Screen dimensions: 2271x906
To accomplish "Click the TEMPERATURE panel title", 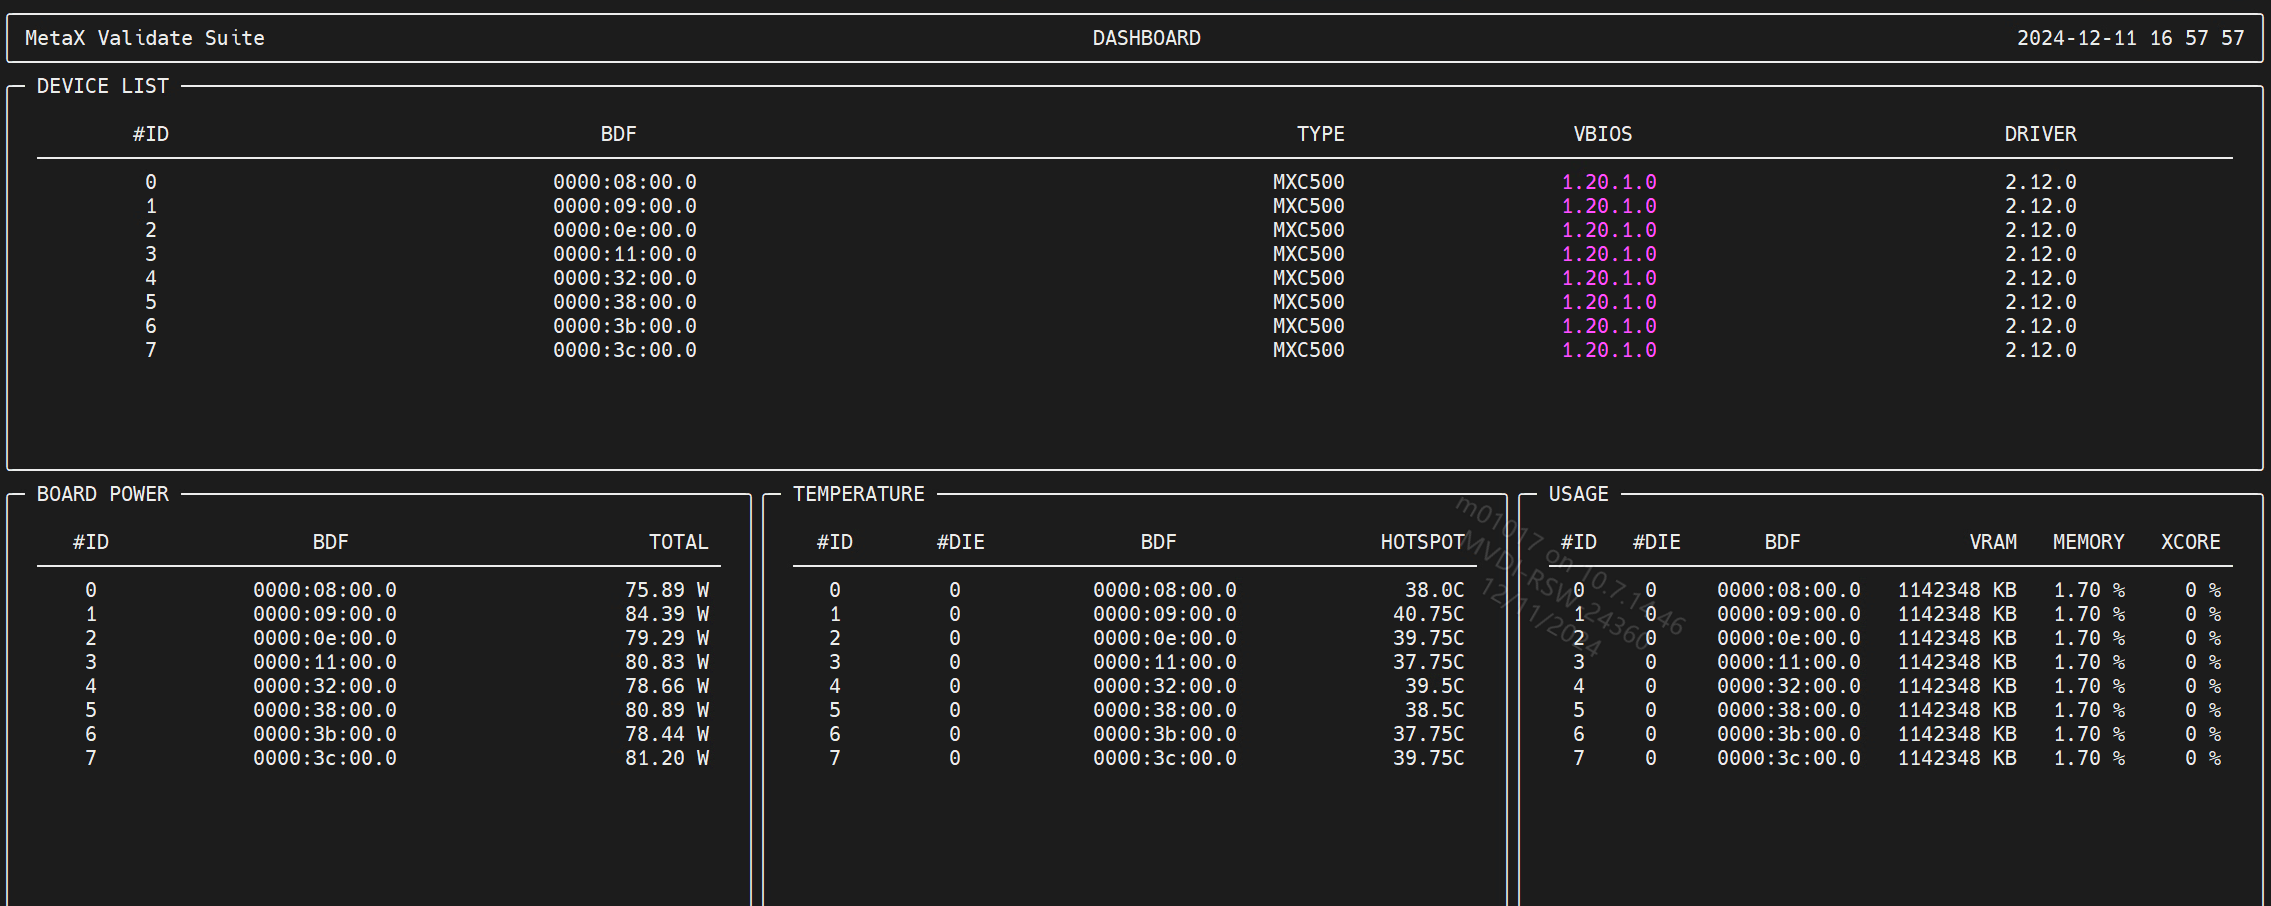I will 858,494.
